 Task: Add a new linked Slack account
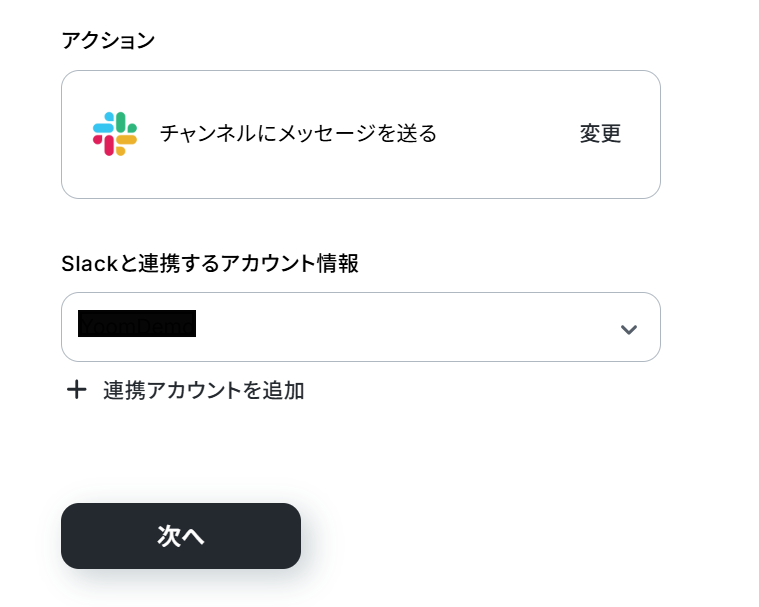click(185, 390)
